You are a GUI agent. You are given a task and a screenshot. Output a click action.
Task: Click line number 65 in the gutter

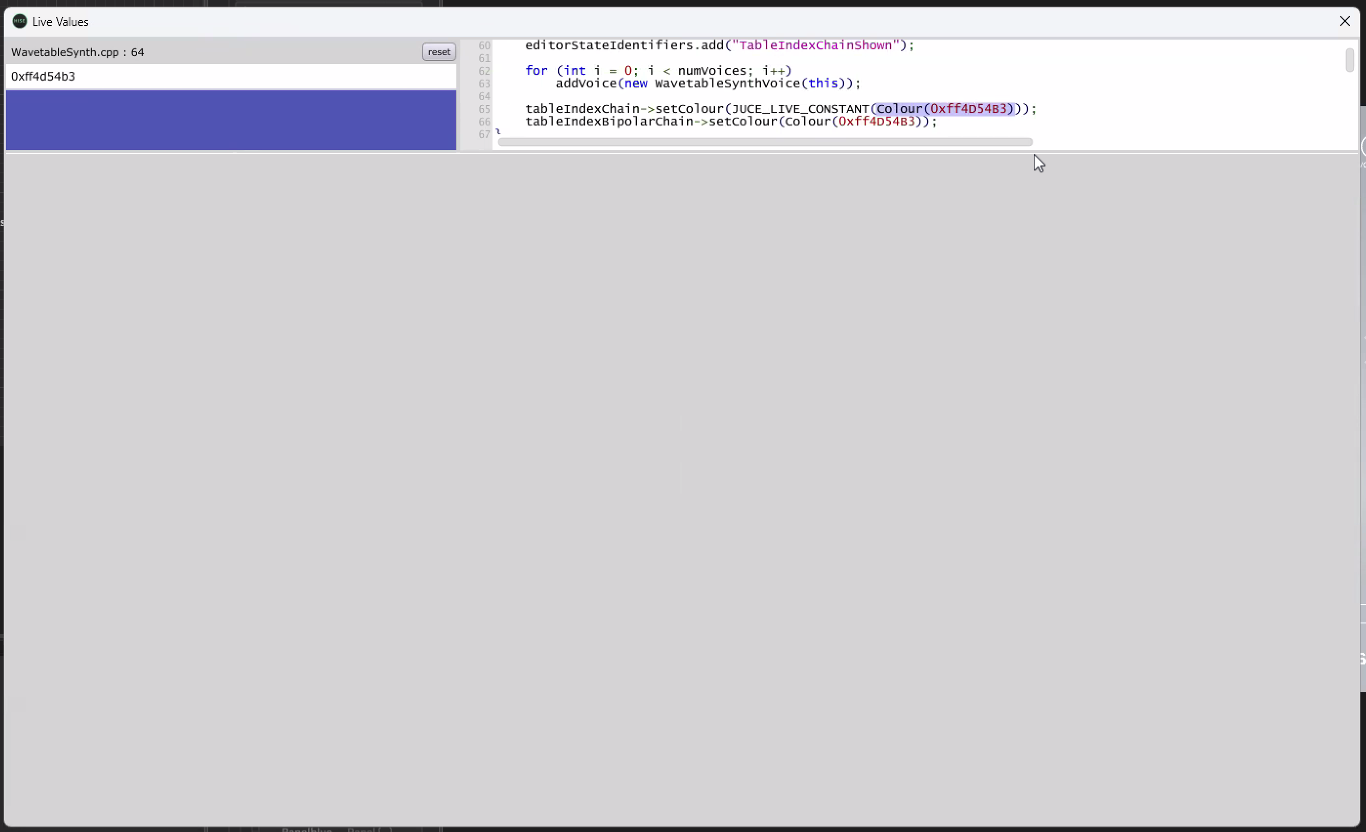point(484,109)
